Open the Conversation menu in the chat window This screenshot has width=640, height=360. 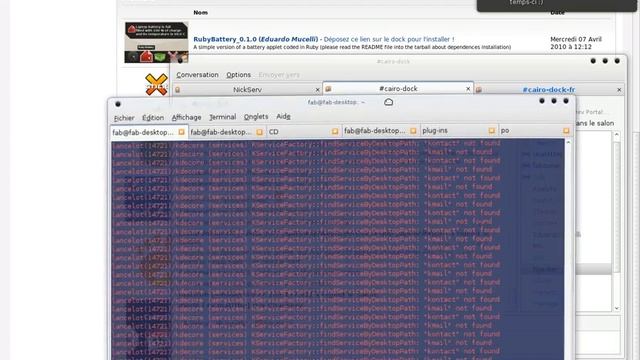point(197,75)
